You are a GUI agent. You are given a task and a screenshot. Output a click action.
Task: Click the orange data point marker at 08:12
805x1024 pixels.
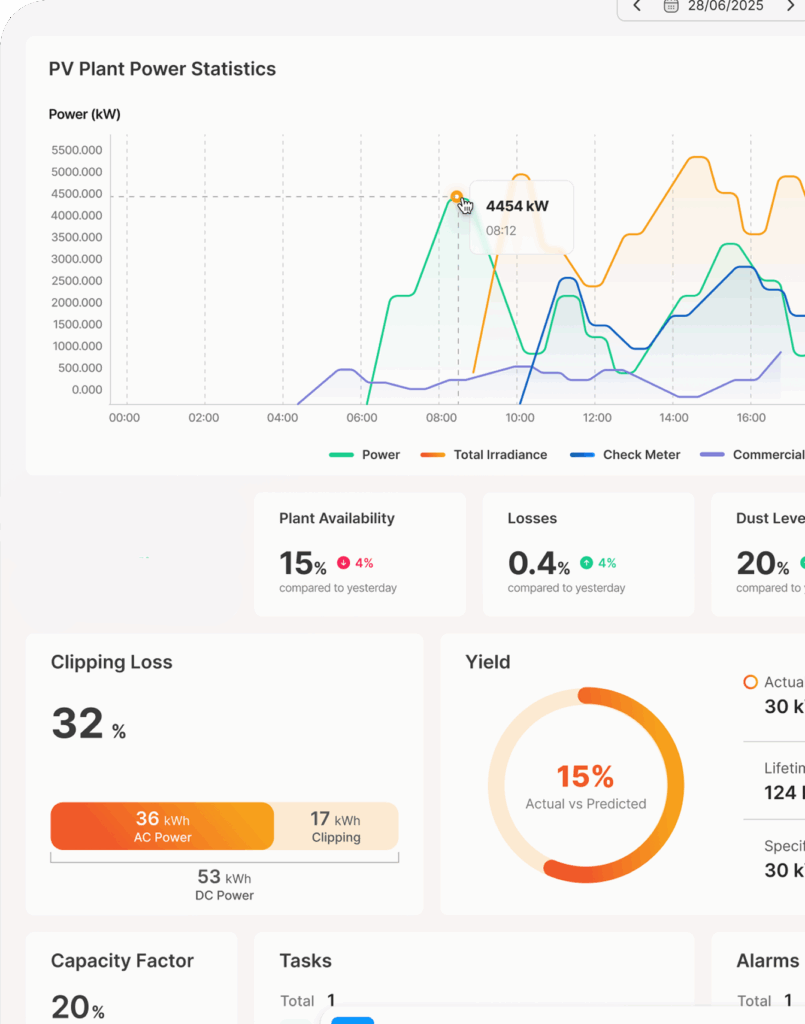[456, 197]
